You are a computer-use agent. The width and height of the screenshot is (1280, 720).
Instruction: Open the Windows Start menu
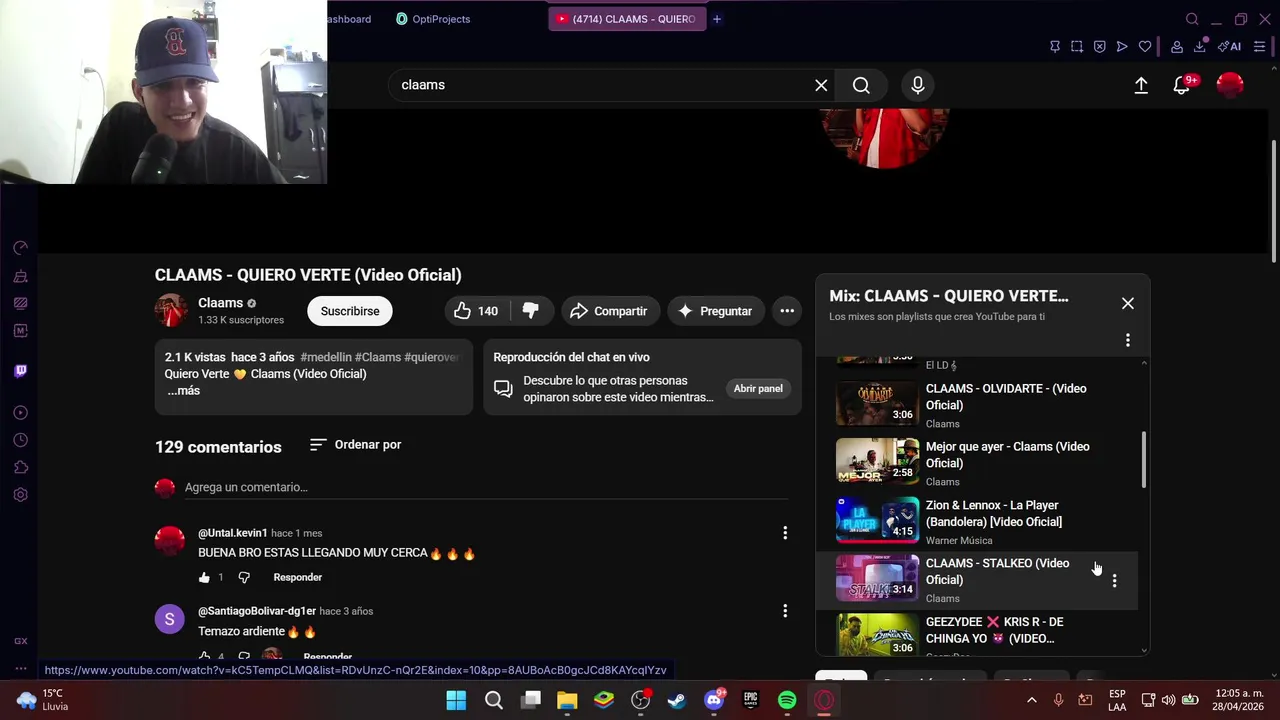coord(456,700)
